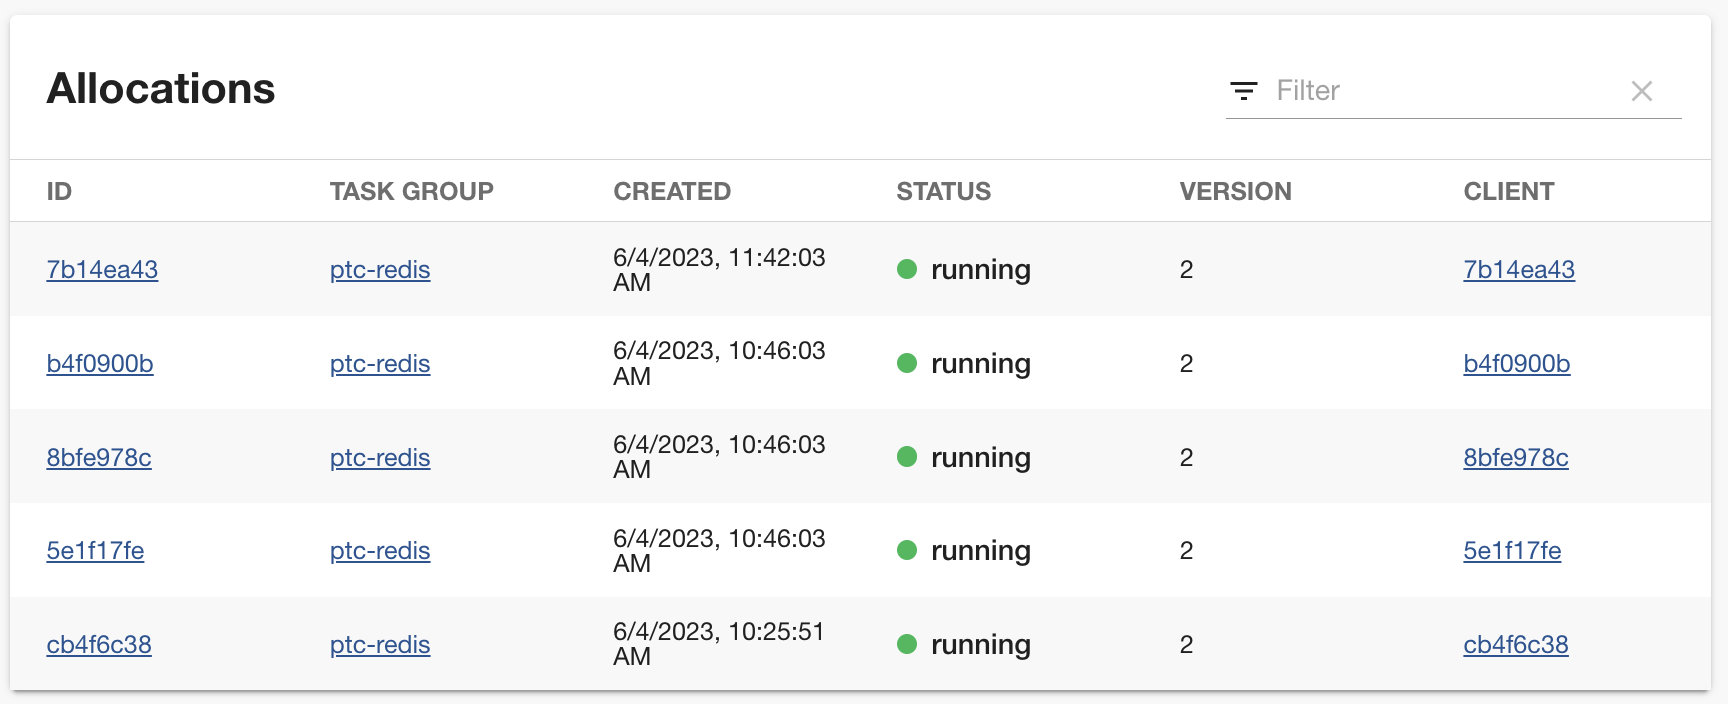This screenshot has width=1728, height=704.
Task: Type in the Filter input field
Action: pos(1440,91)
